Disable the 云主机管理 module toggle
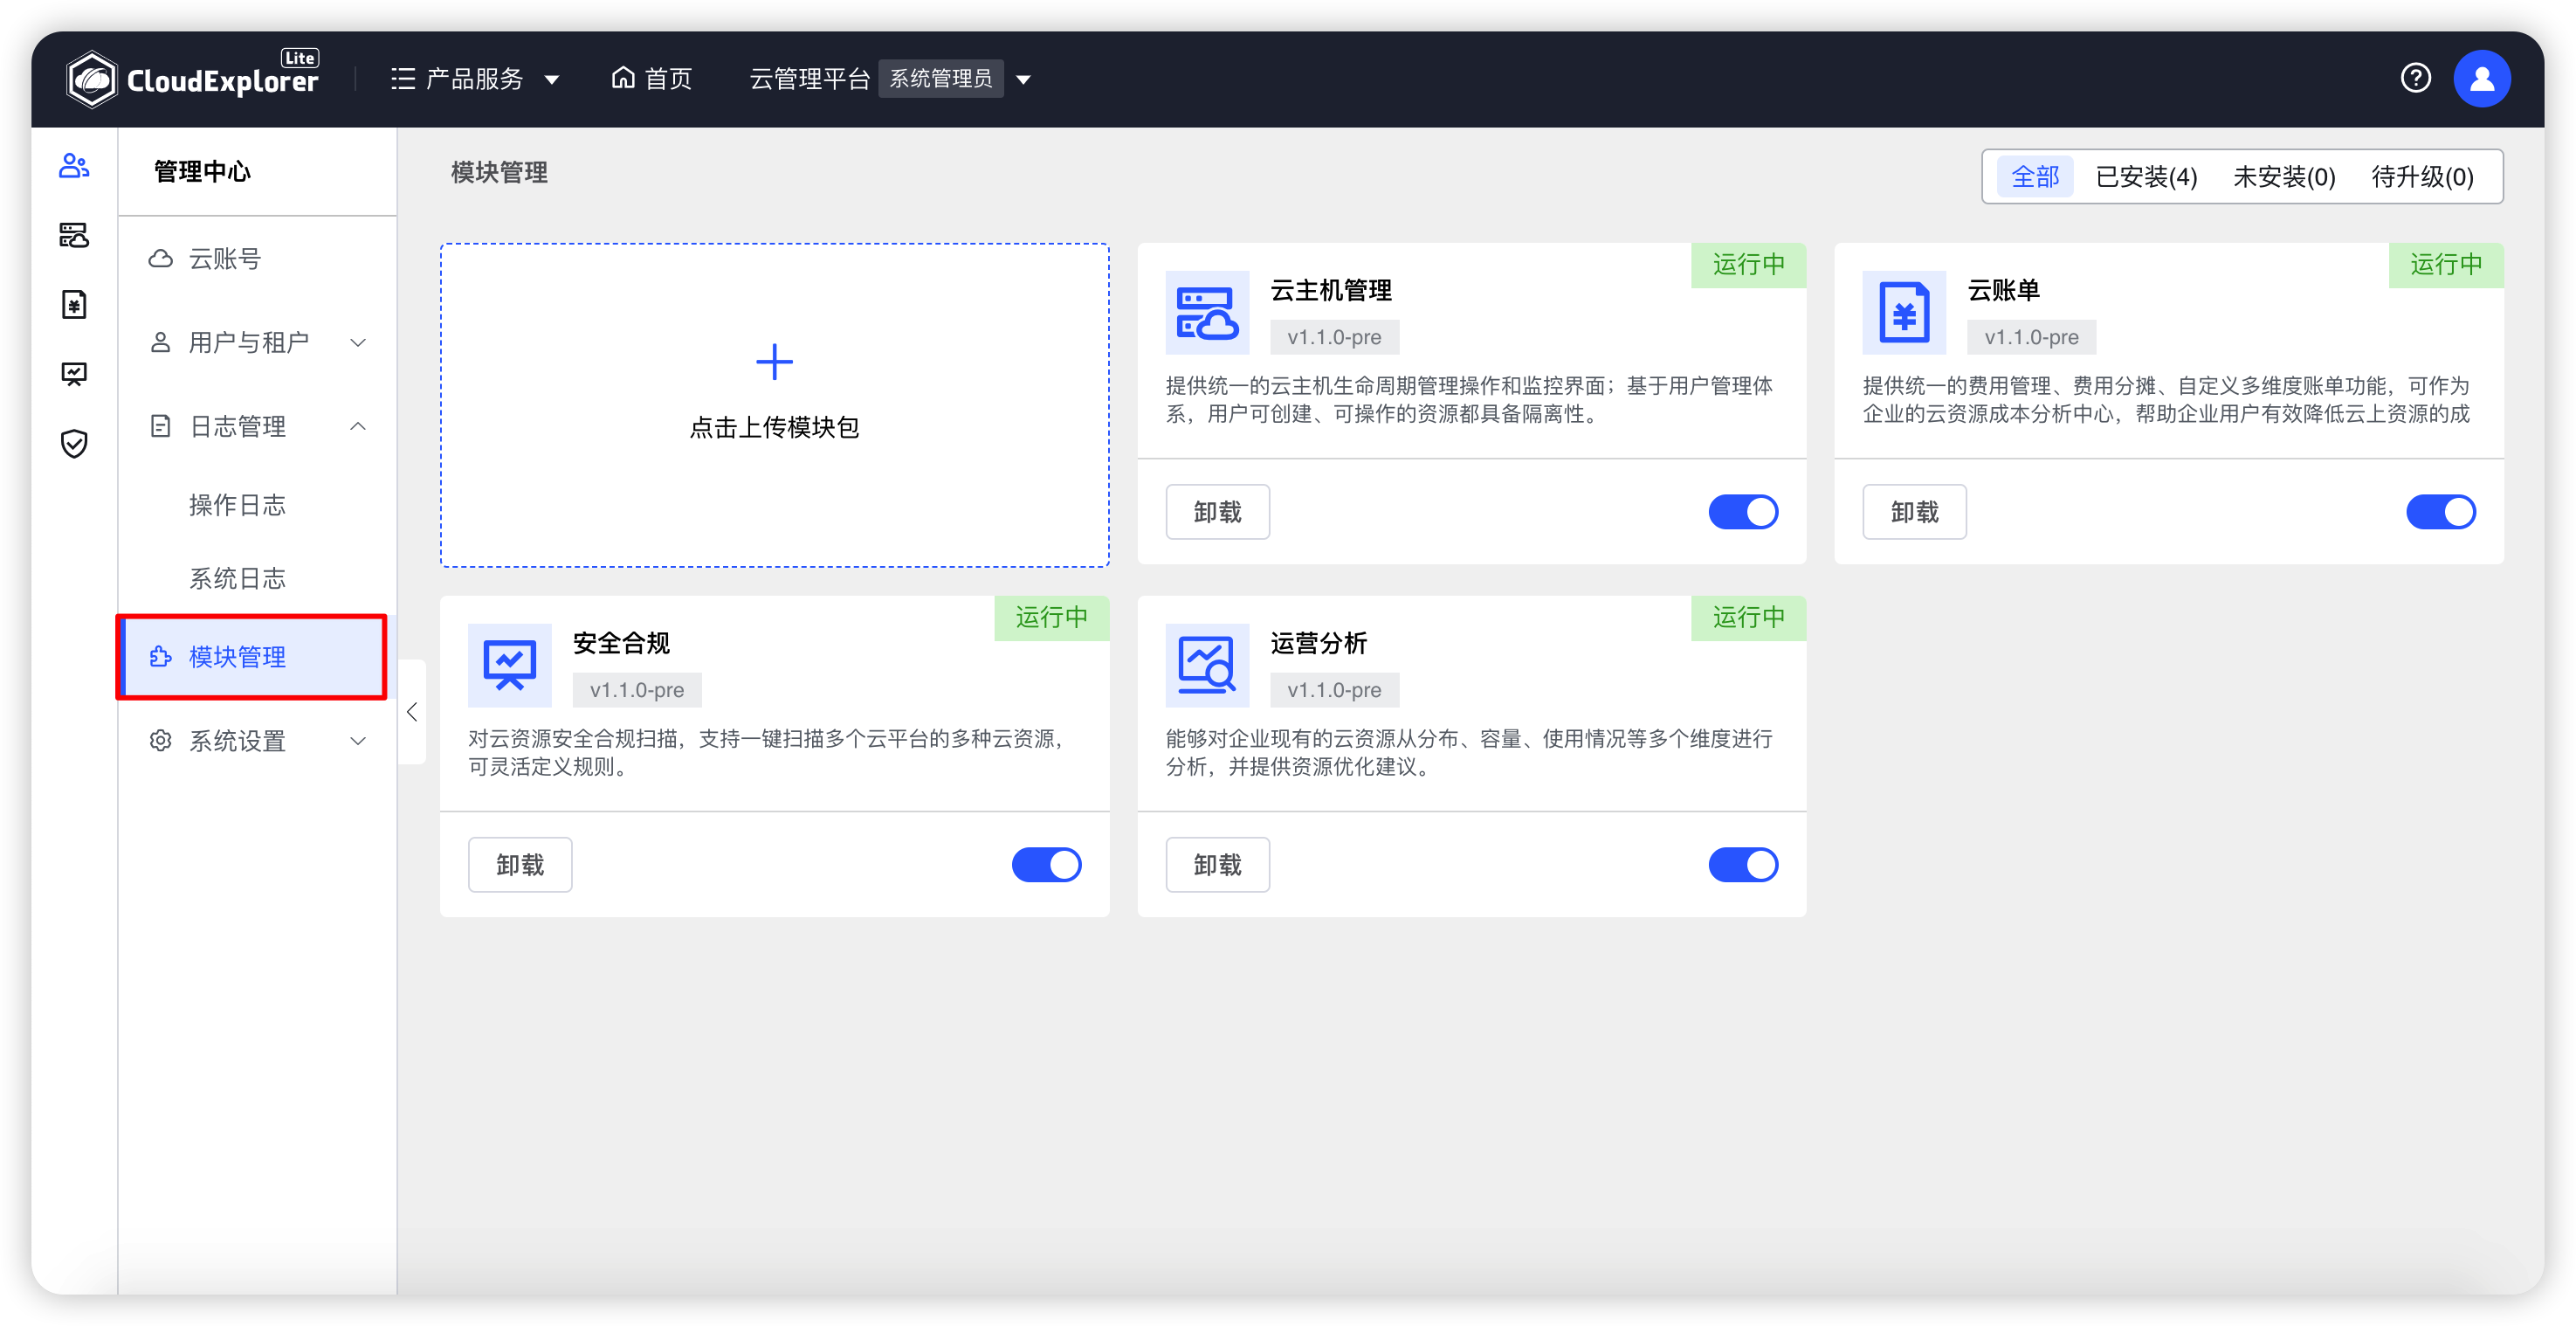The image size is (2576, 1326). (x=1743, y=512)
